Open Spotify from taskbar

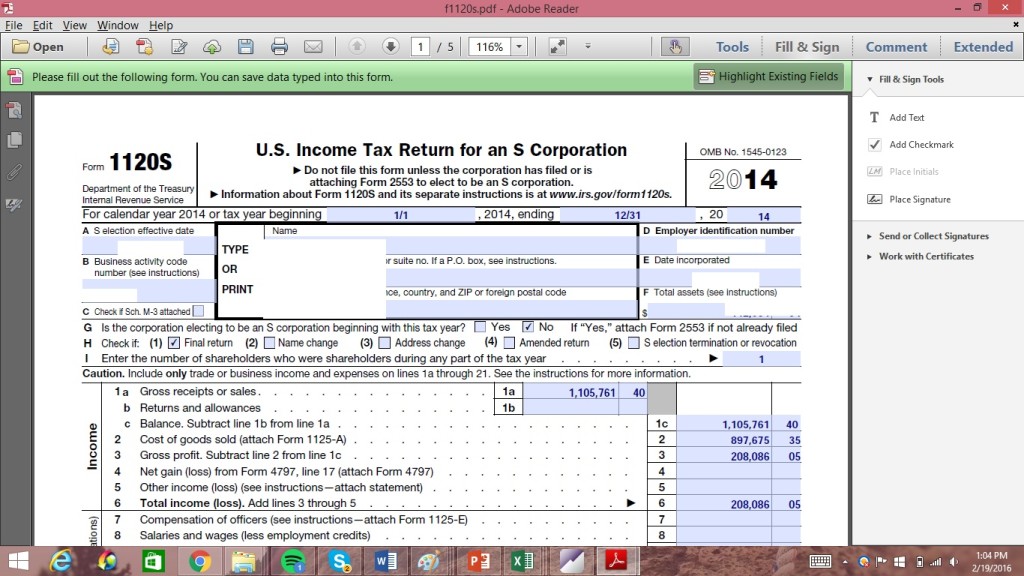coord(292,561)
